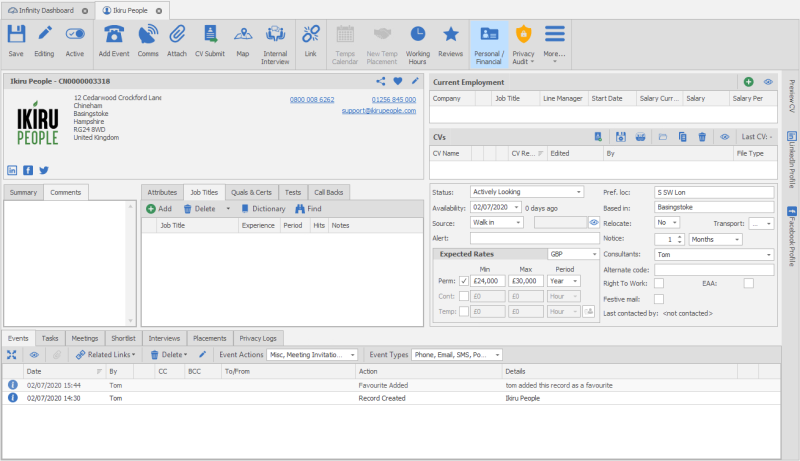Open the Source dropdown showing Walk in
This screenshot has width=800, height=461.
click(x=518, y=222)
